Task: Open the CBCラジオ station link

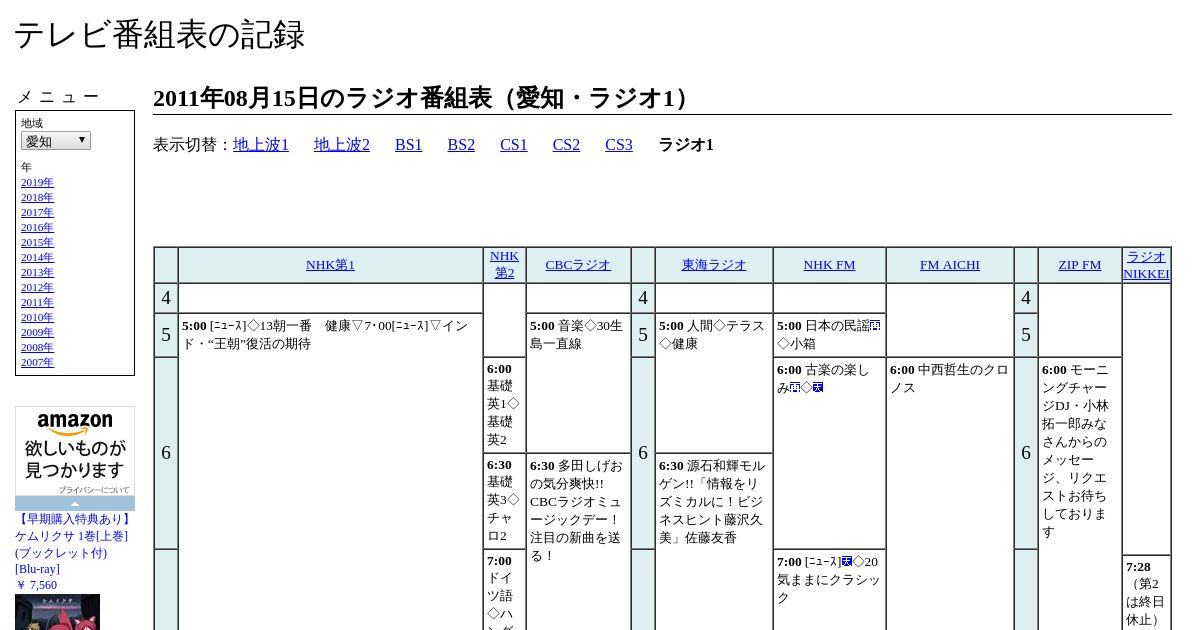Action: [x=578, y=265]
